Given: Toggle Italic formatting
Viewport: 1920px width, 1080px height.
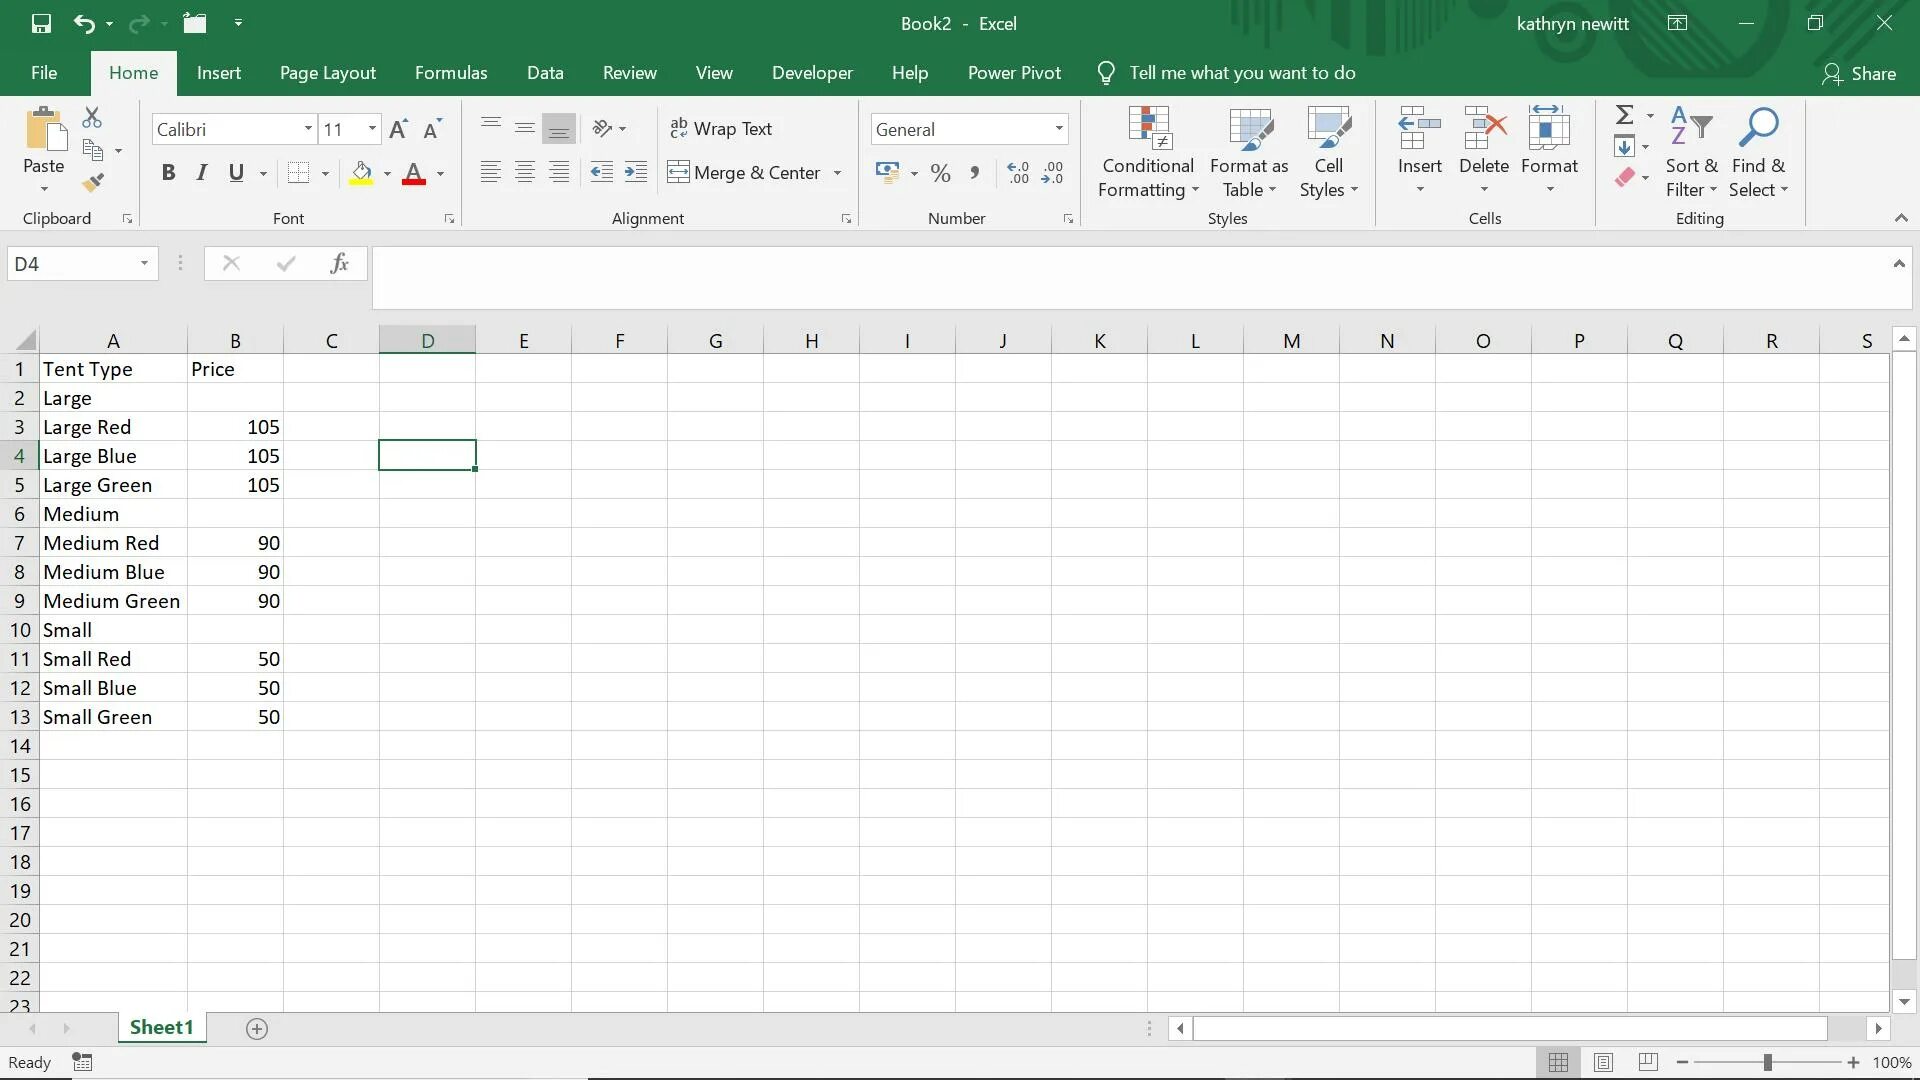Looking at the screenshot, I should tap(202, 173).
